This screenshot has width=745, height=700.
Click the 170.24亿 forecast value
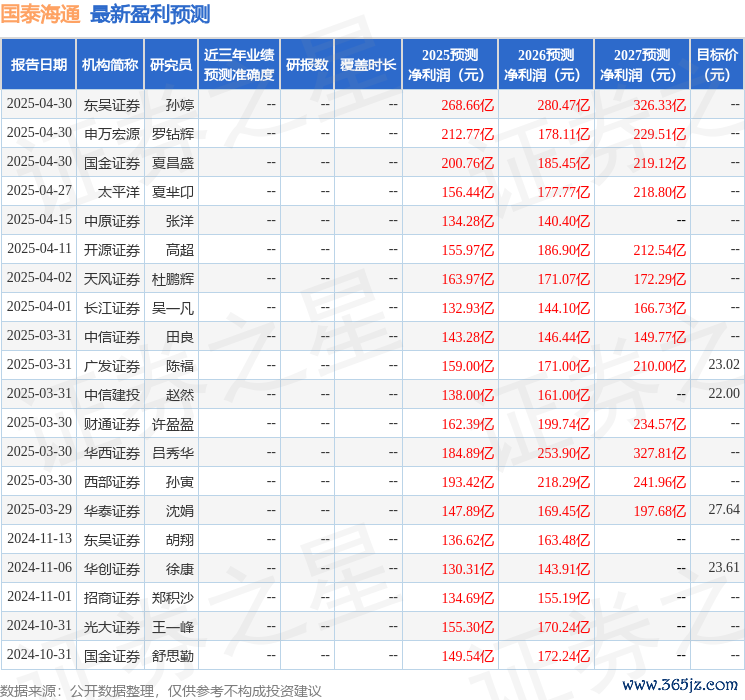(x=564, y=627)
